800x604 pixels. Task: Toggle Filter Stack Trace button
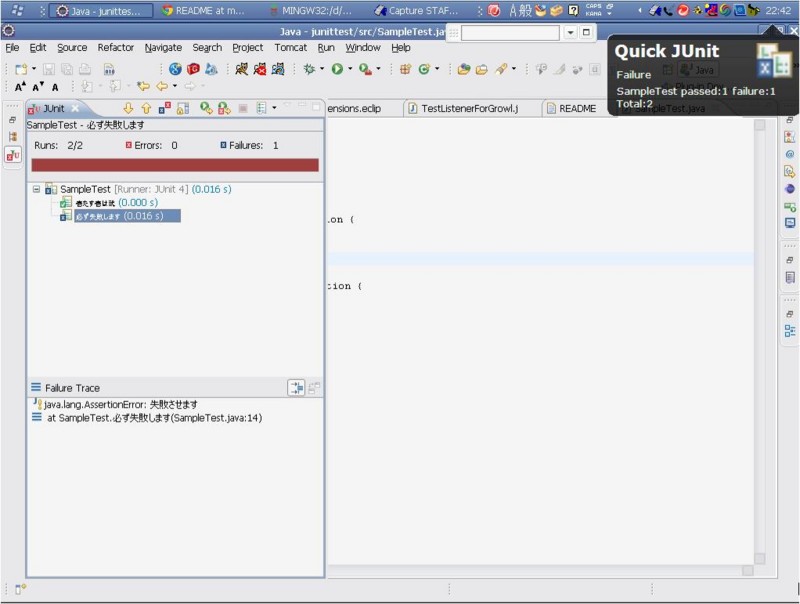(x=296, y=388)
